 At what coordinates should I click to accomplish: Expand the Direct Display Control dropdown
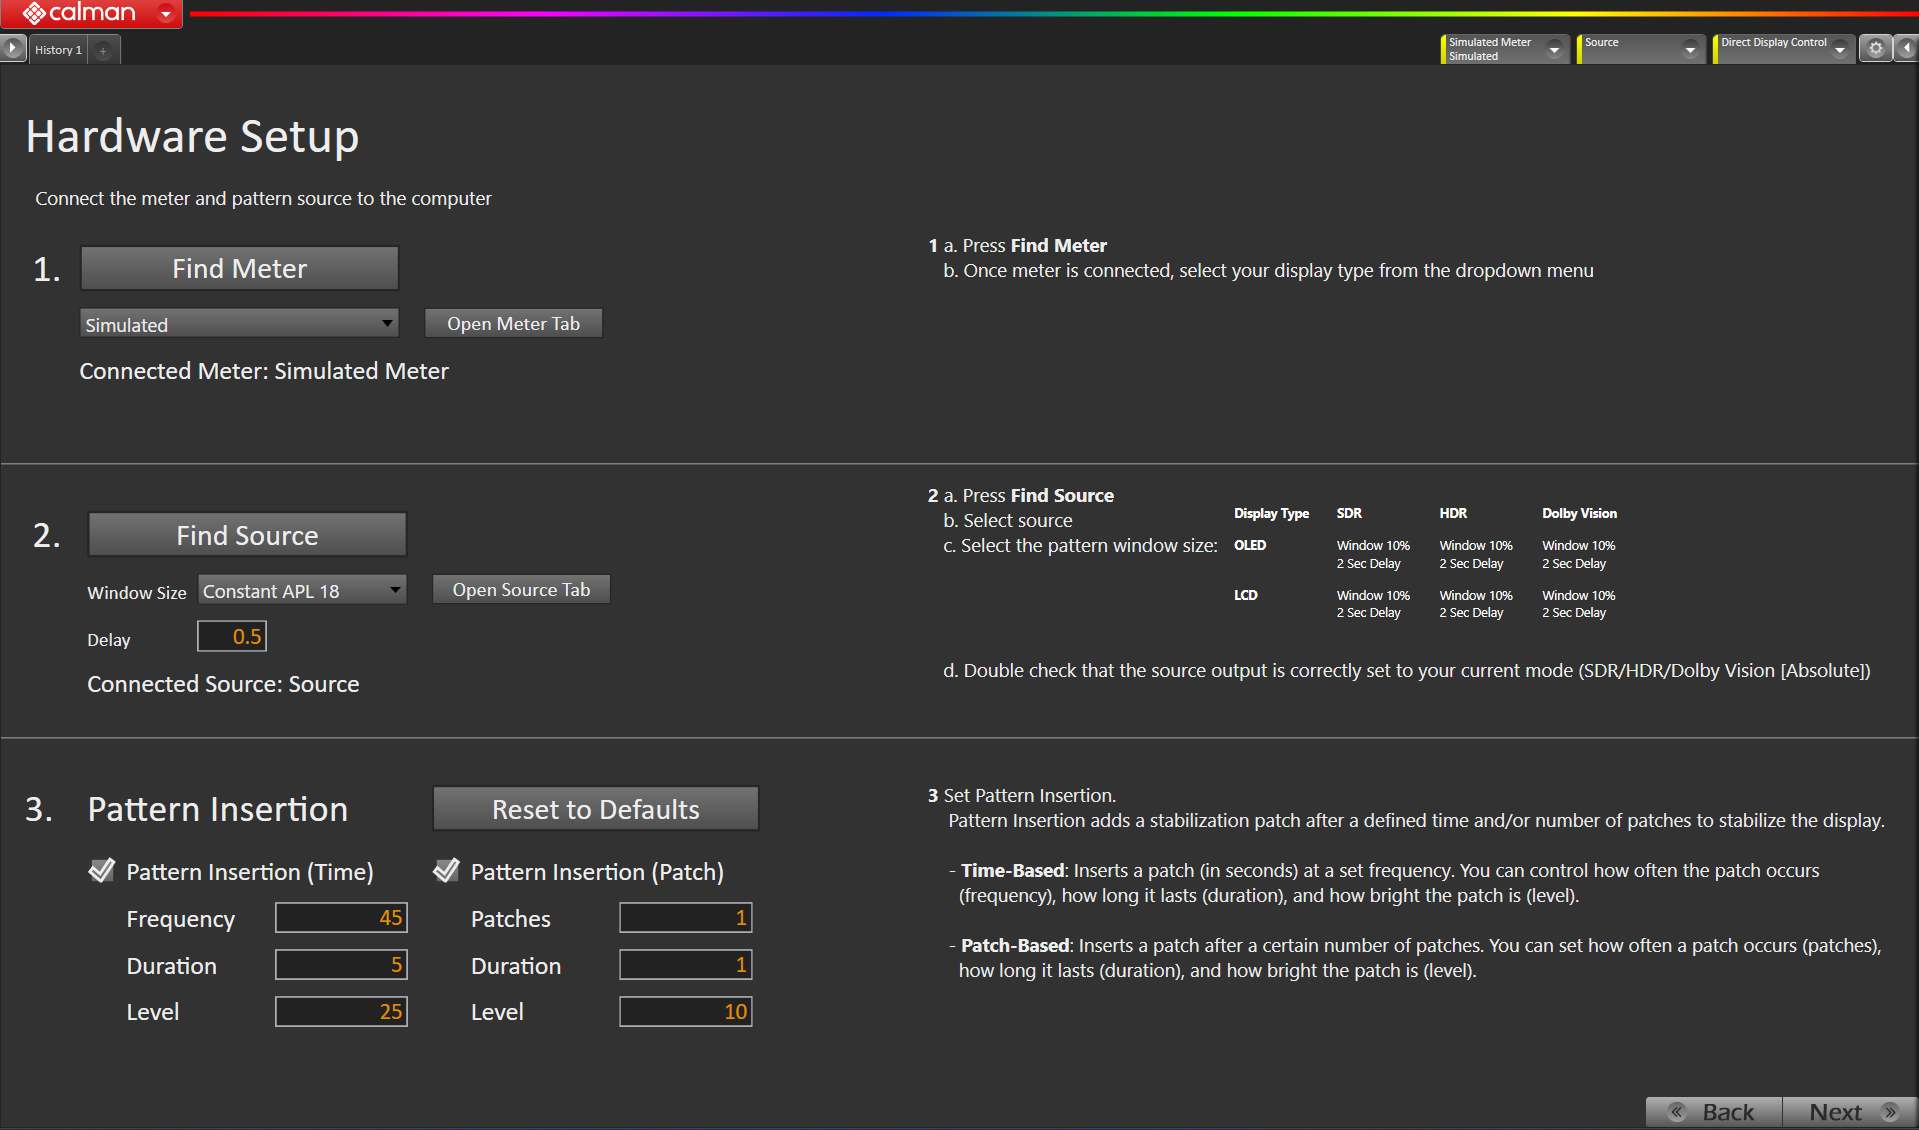(1839, 49)
